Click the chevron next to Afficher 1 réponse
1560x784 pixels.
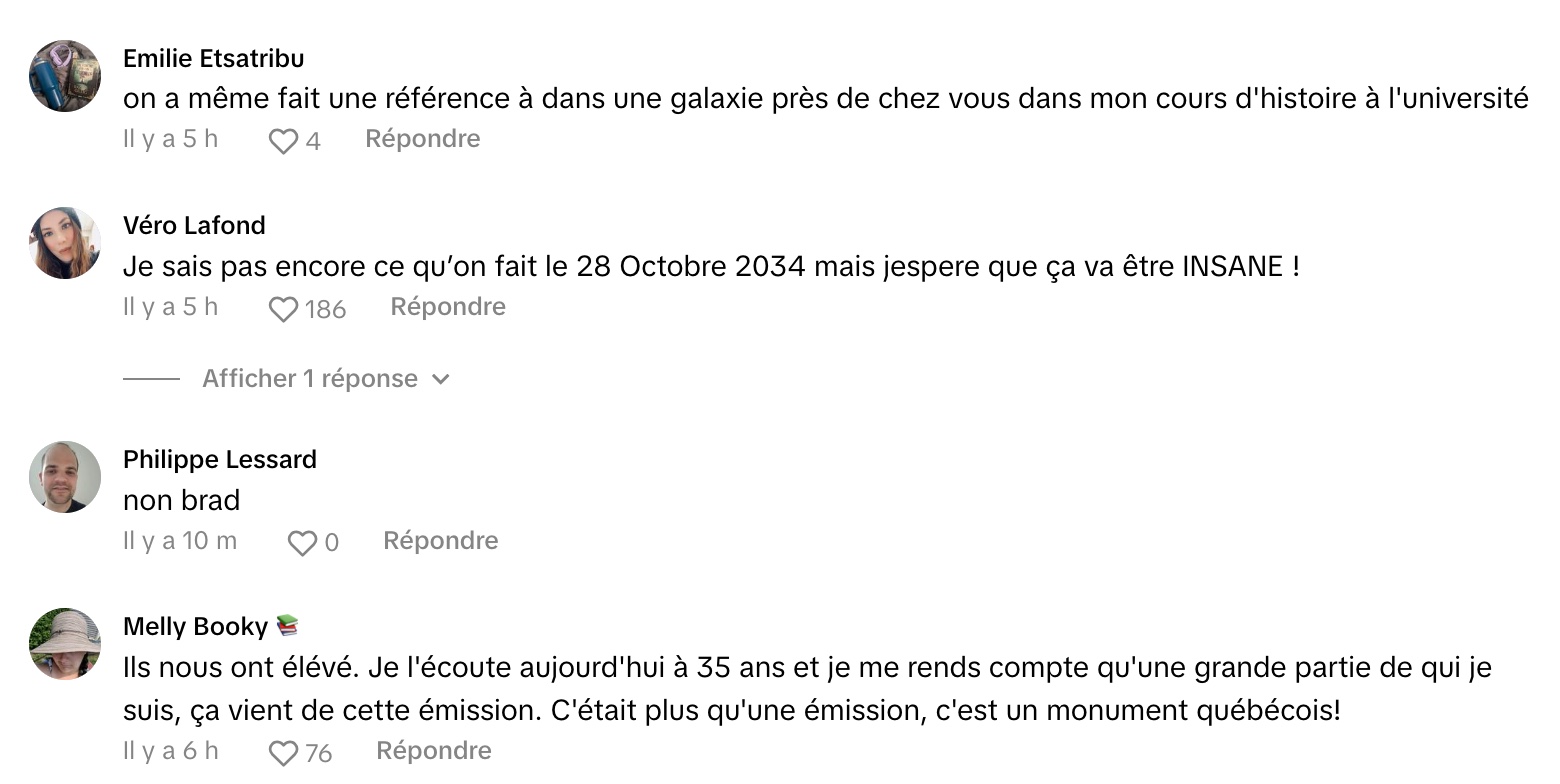pyautogui.click(x=440, y=380)
